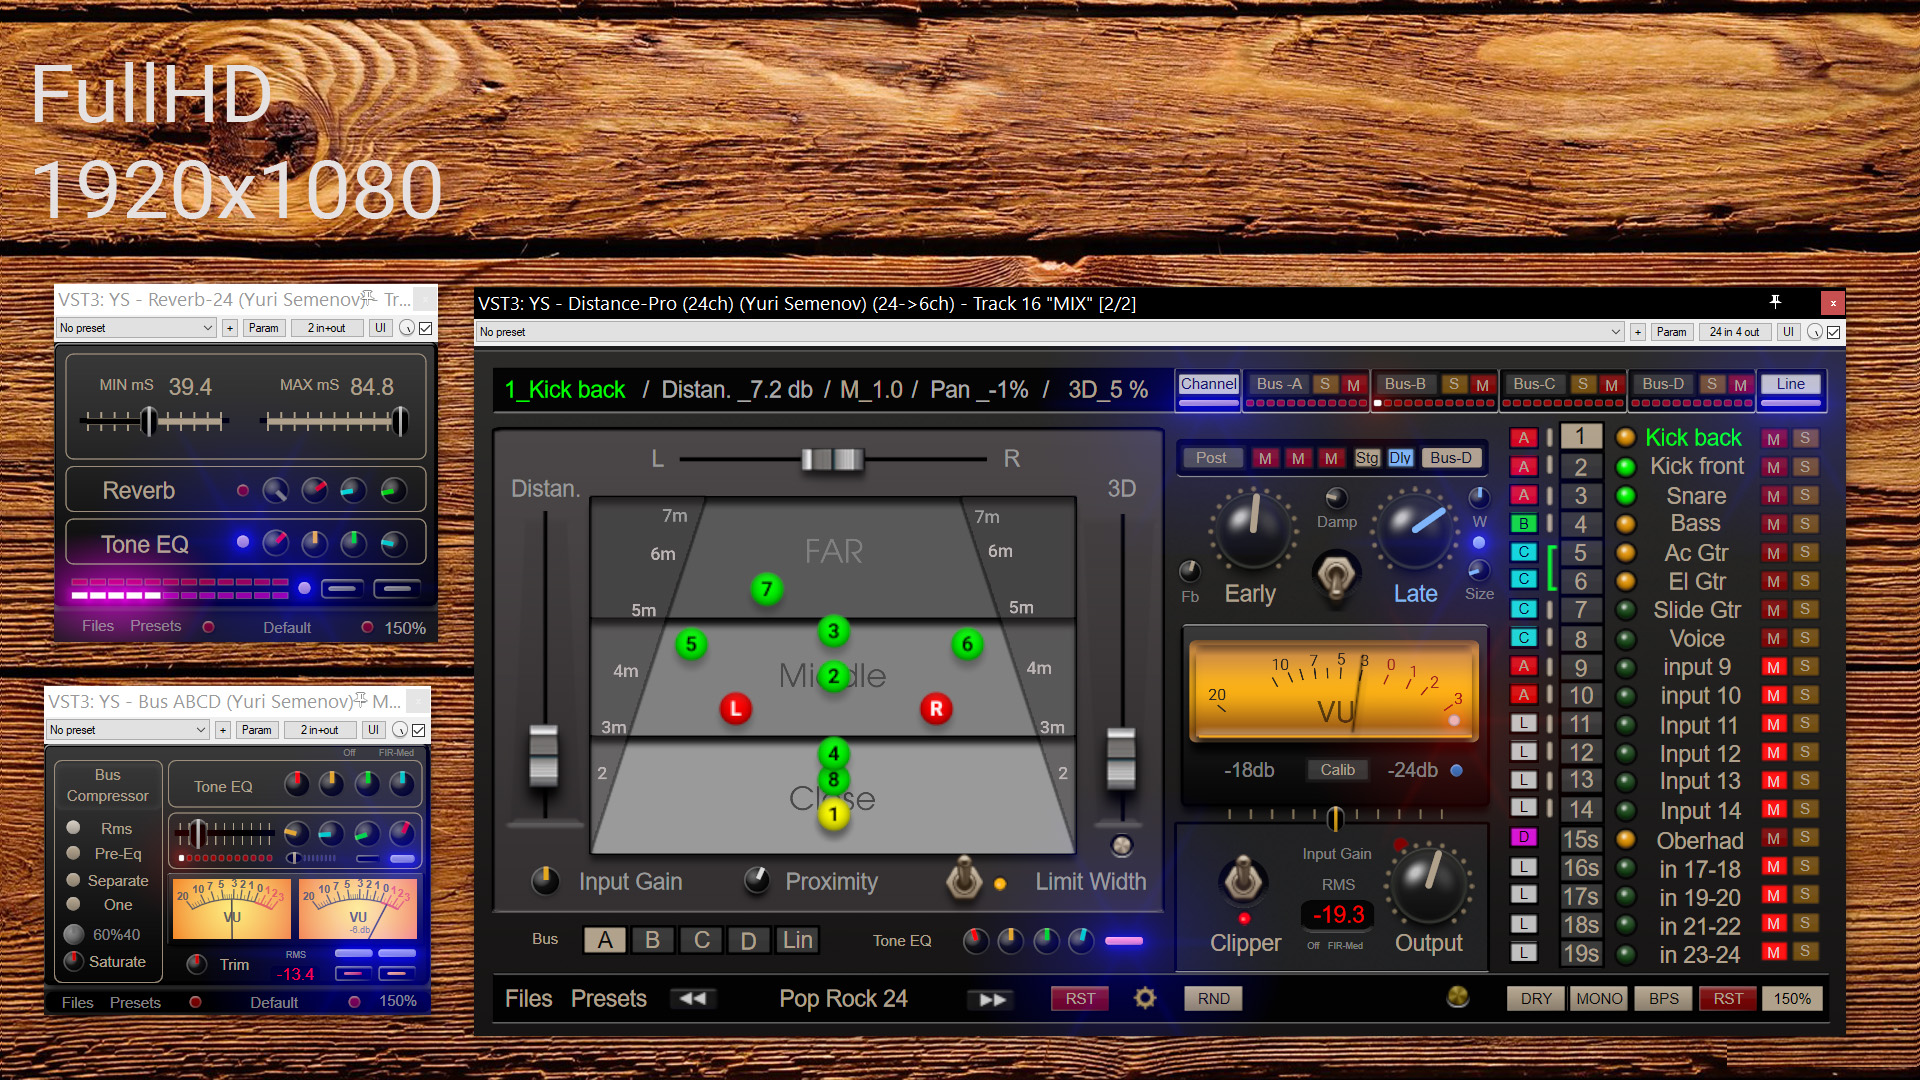Select the Lin bus tab
The height and width of the screenshot is (1080, 1920).
click(x=797, y=940)
